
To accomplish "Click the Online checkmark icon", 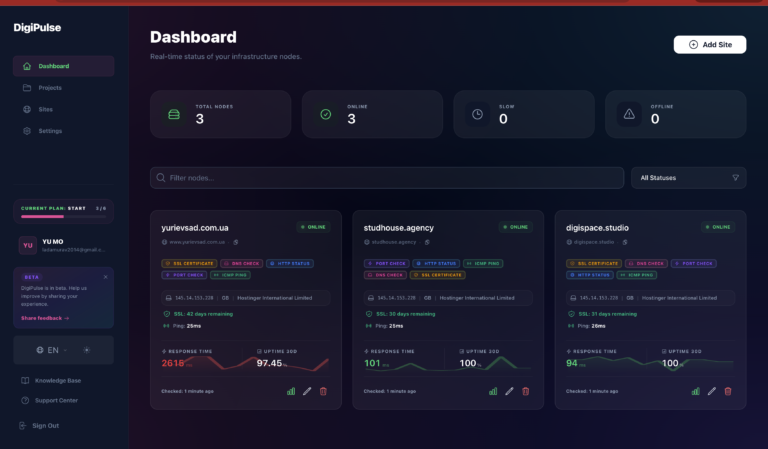I will coord(326,114).
